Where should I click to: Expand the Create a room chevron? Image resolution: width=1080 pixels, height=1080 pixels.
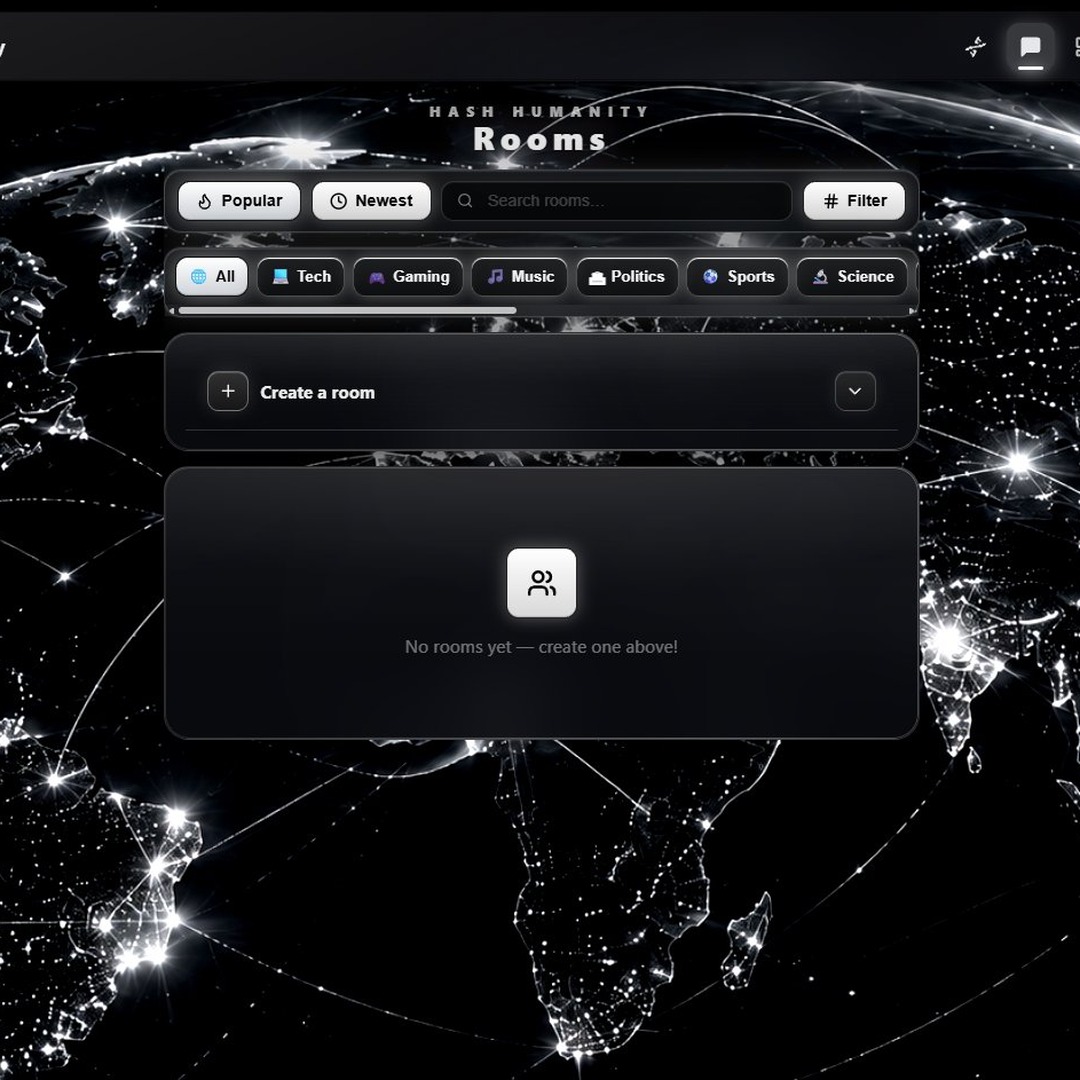[x=855, y=391]
